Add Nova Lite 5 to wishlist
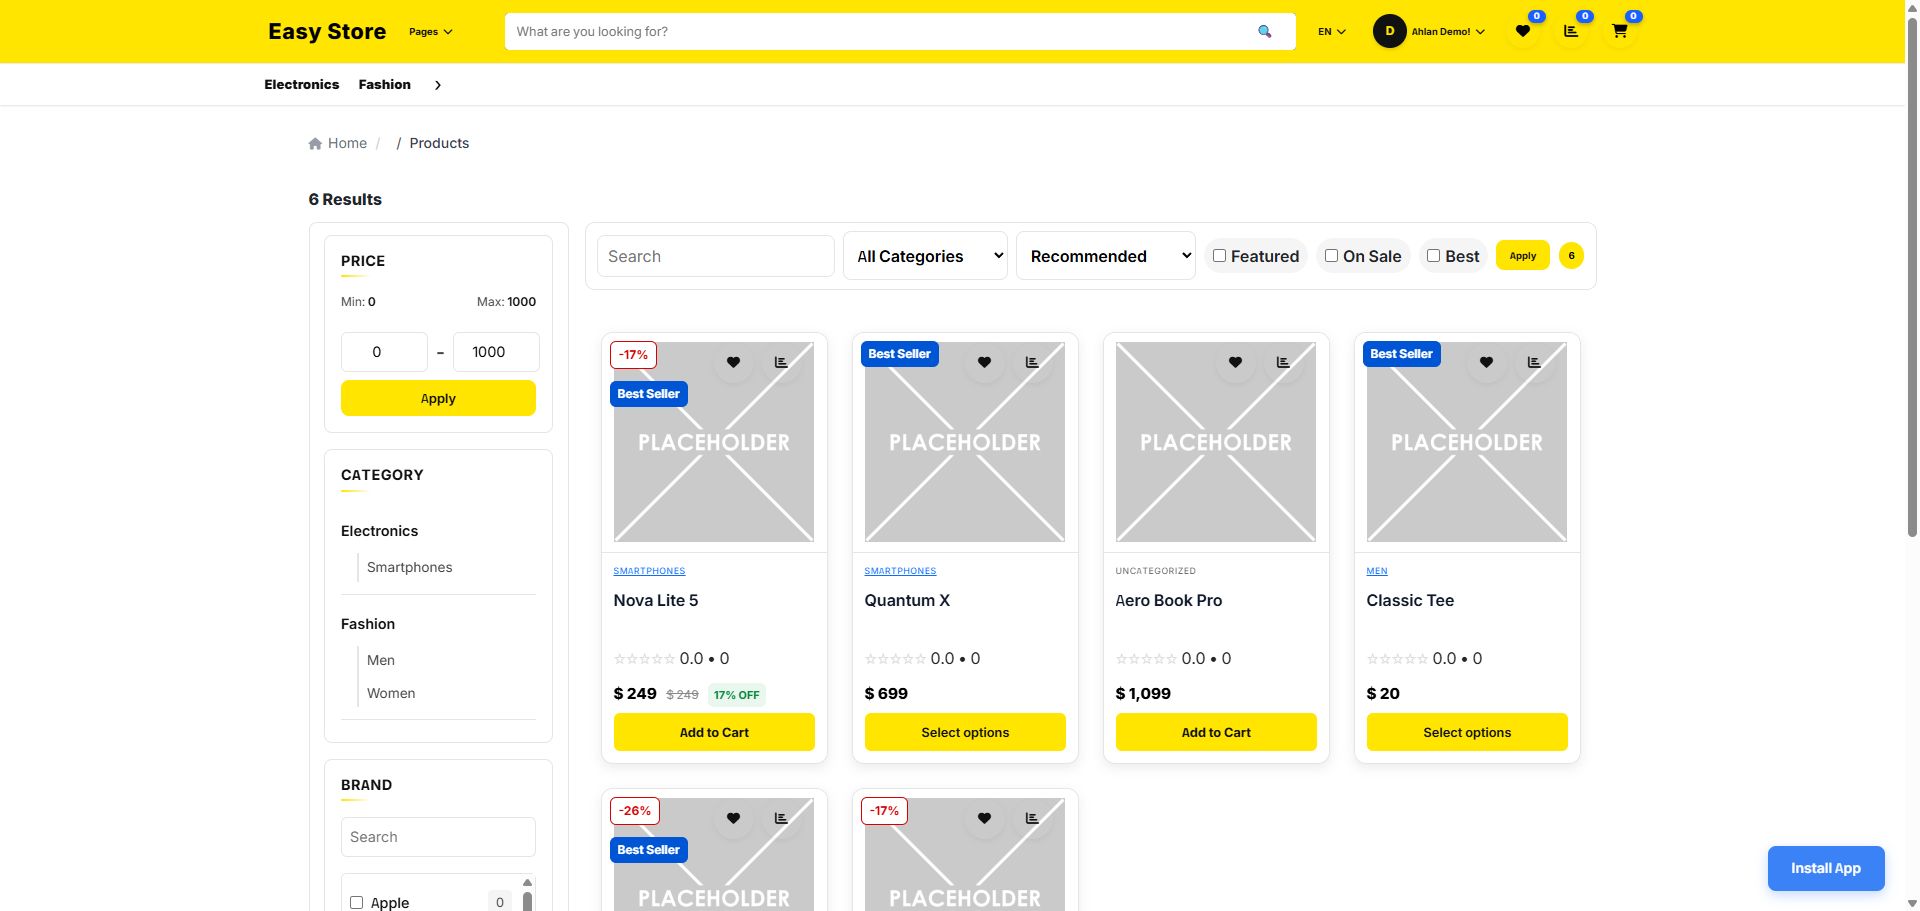The image size is (1920, 911). [x=733, y=362]
